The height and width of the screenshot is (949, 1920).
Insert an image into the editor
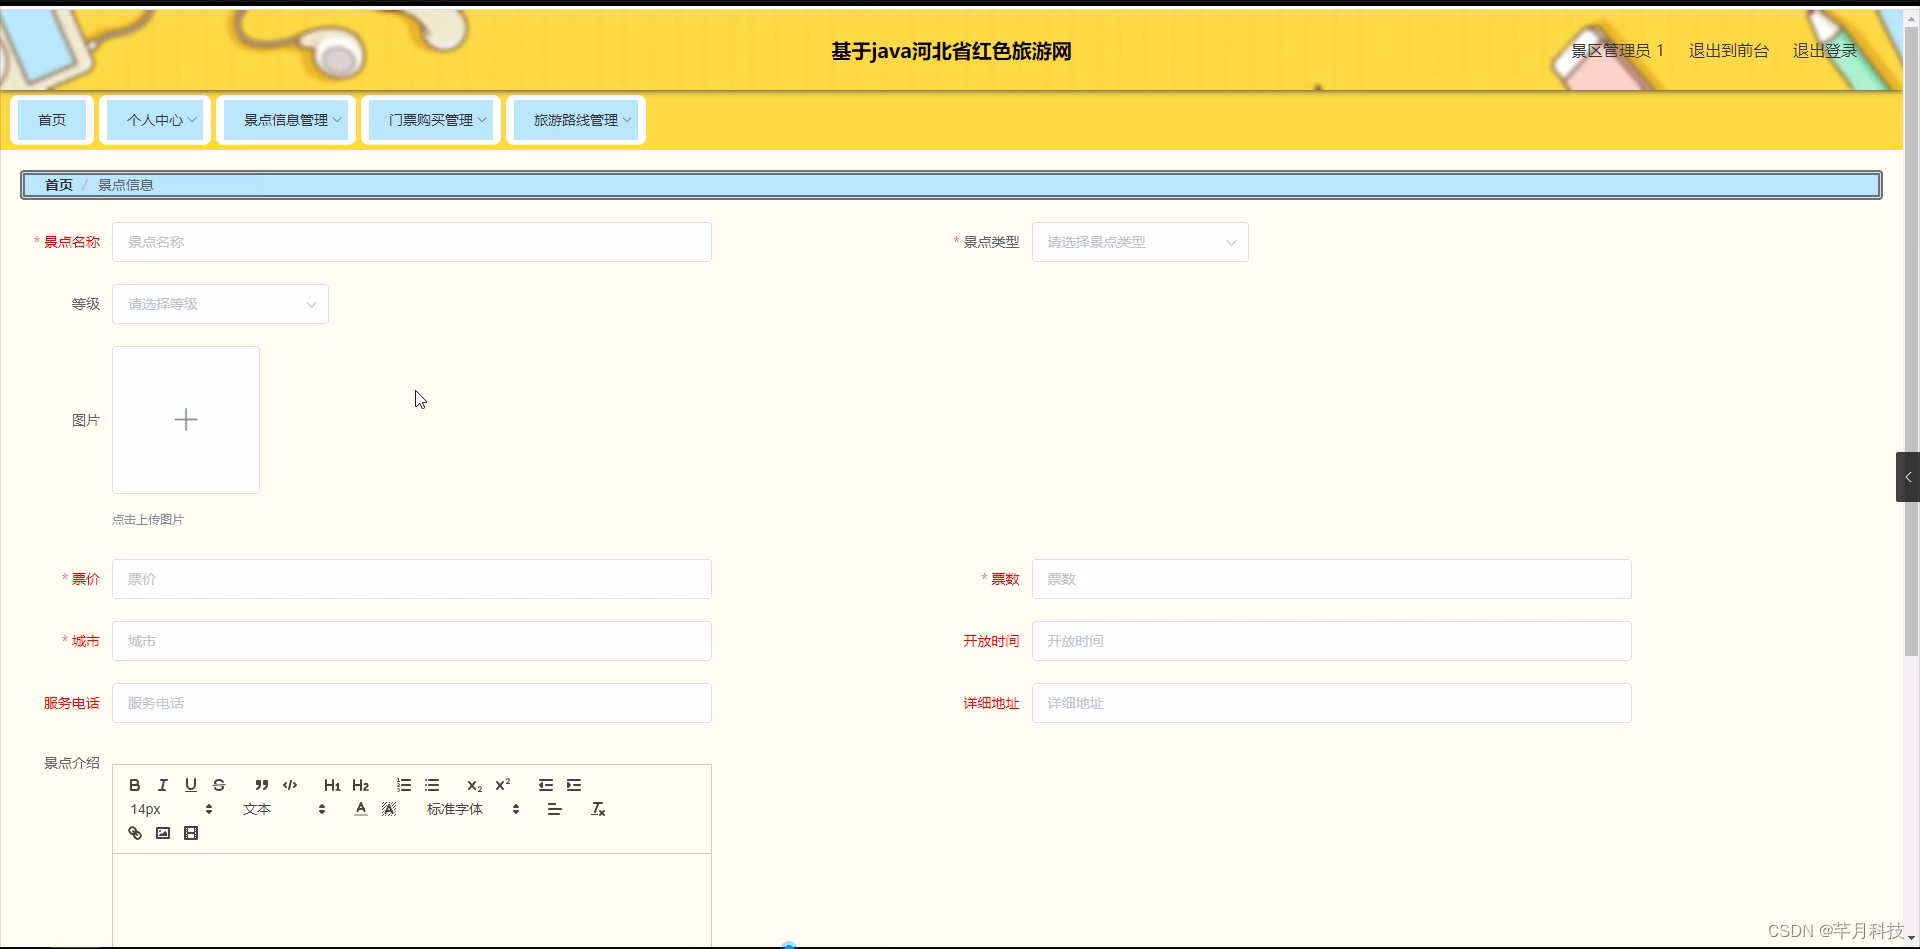tap(162, 832)
